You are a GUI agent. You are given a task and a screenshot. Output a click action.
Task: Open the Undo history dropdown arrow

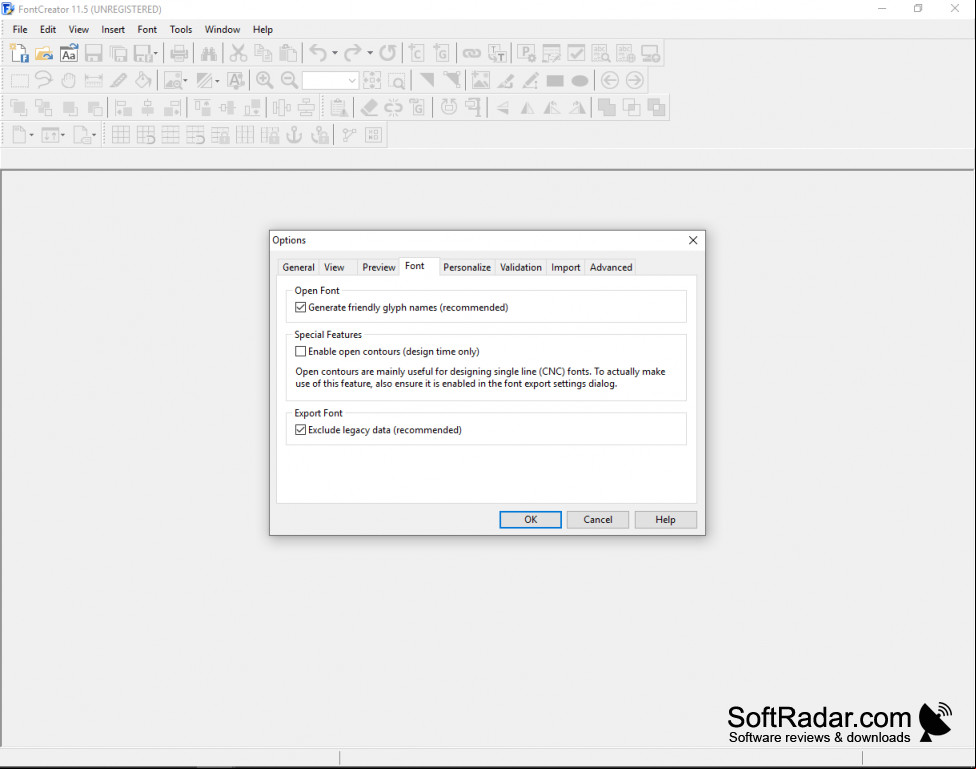tap(335, 54)
